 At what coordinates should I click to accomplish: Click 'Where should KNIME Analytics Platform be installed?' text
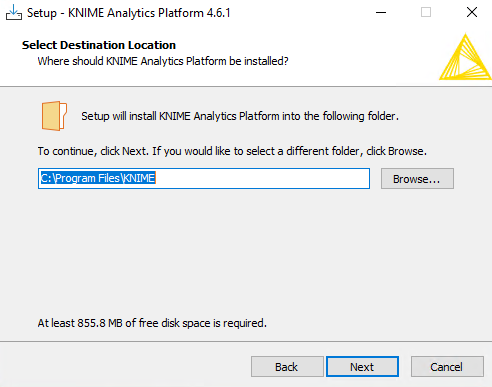coord(163,61)
